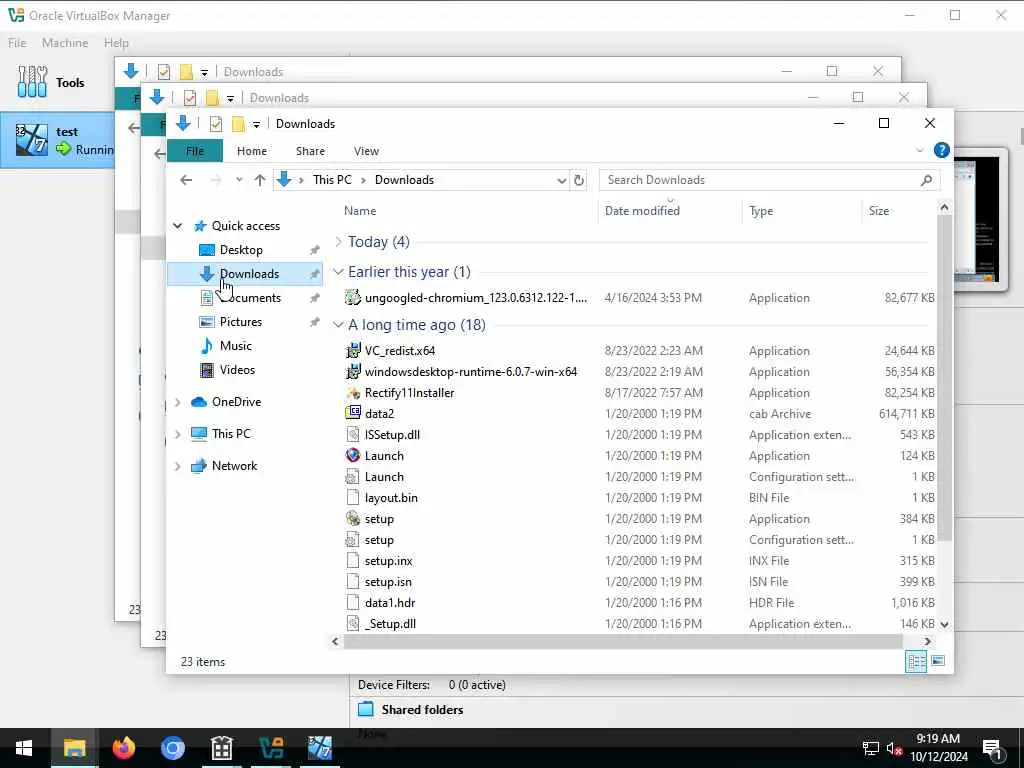Image resolution: width=1024 pixels, height=768 pixels.
Task: Collapse the Quick access tree node
Action: click(177, 226)
